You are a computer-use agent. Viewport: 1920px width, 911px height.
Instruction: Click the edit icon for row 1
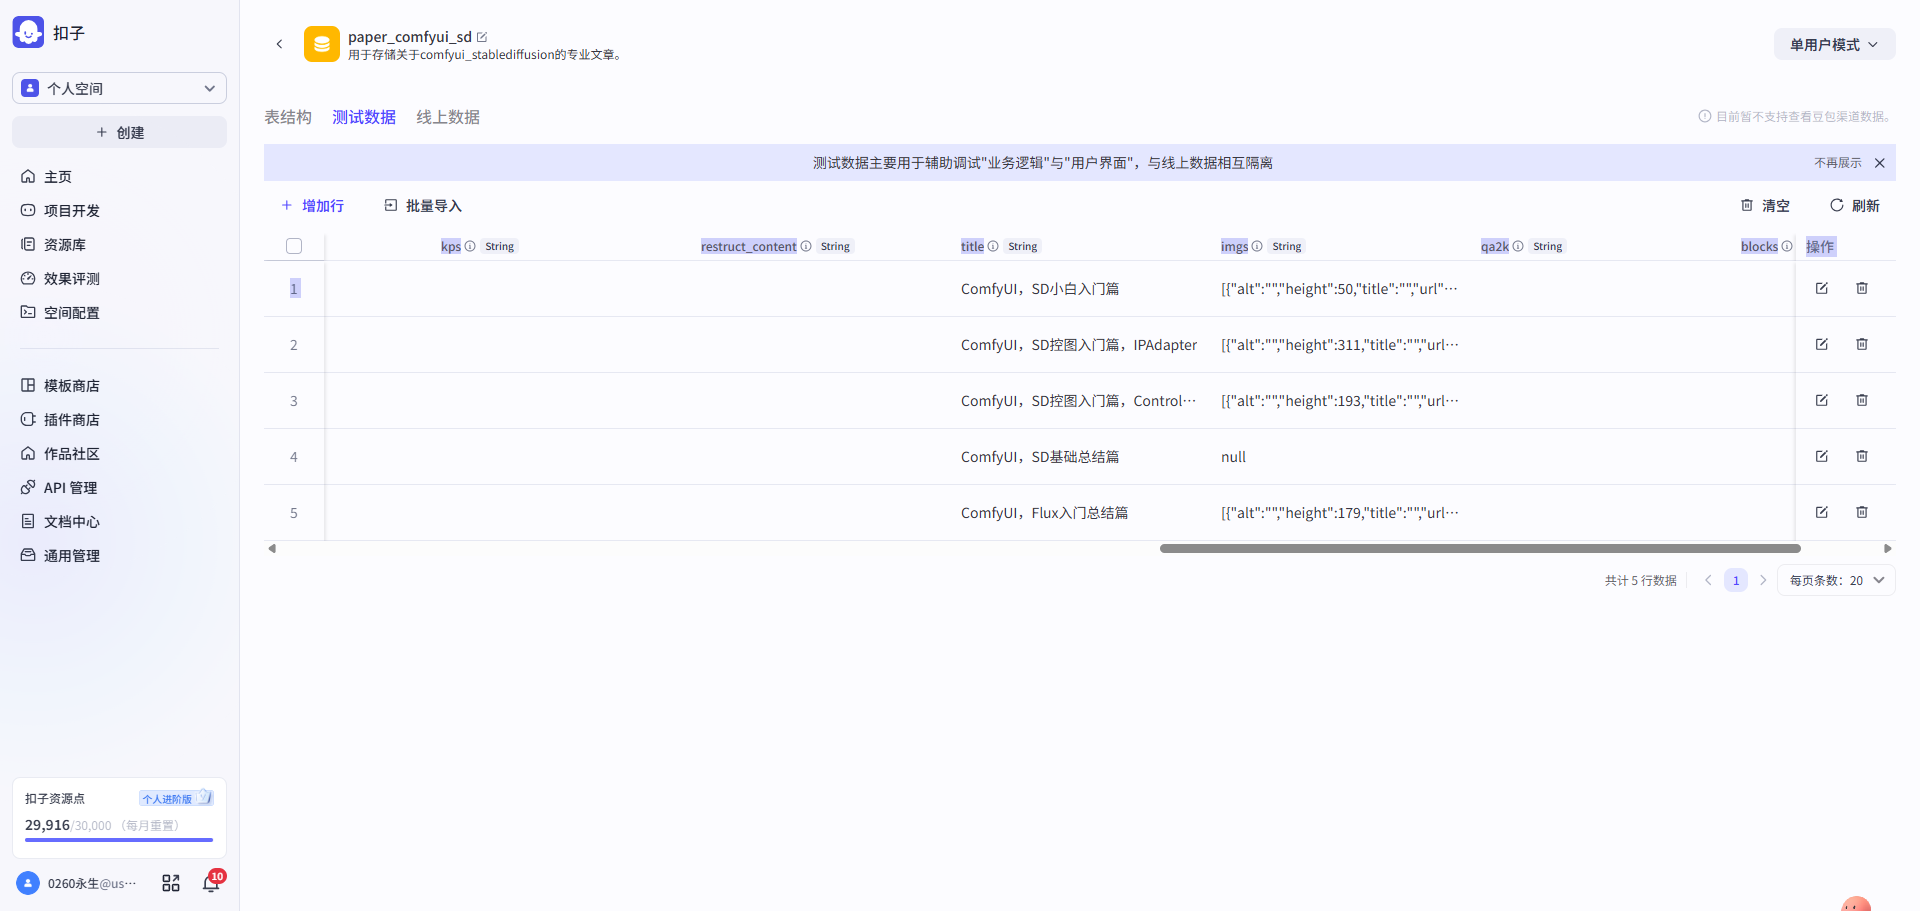click(x=1821, y=288)
